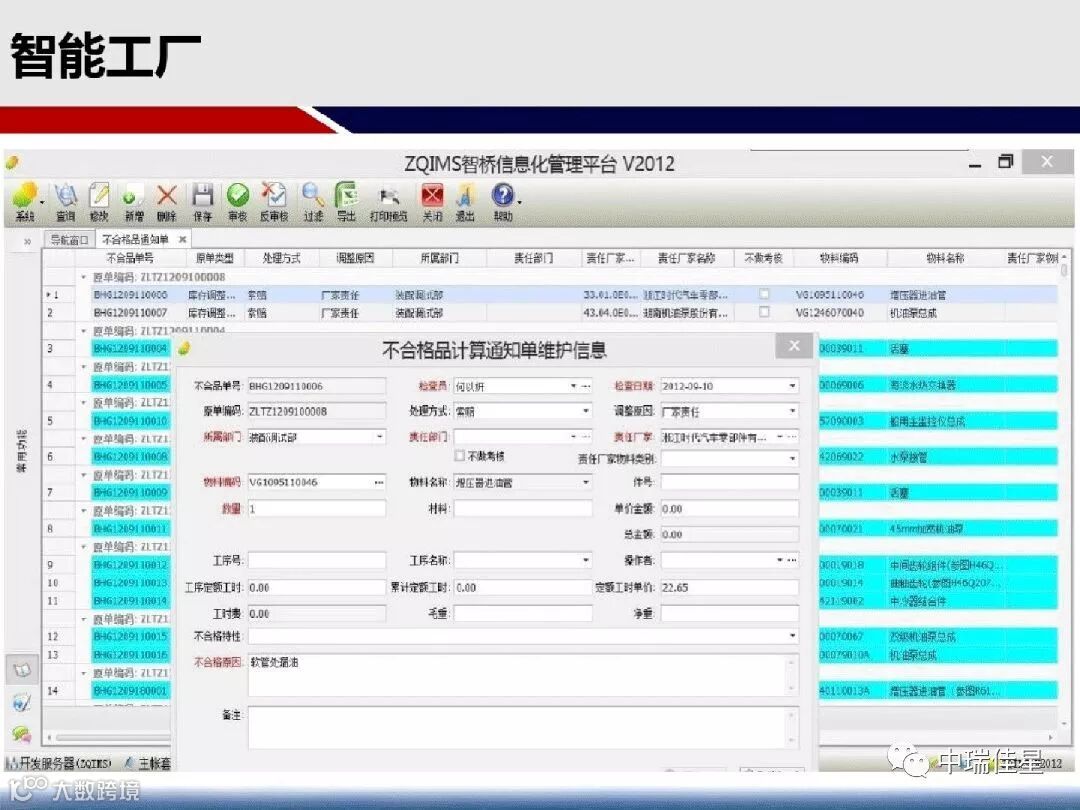Screen dimensions: 1080x810
Task: Close the 不合格品通知单 tab with its X
Action: click(183, 240)
